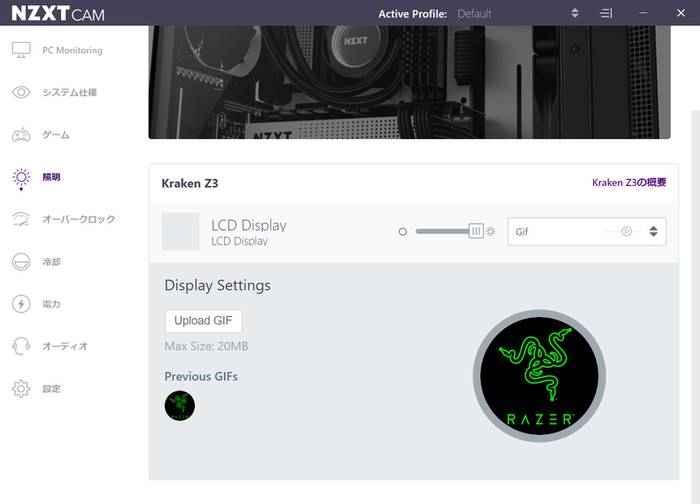Click the Gif dropdown up-down arrows
Viewport: 700px width, 504px height.
(653, 231)
